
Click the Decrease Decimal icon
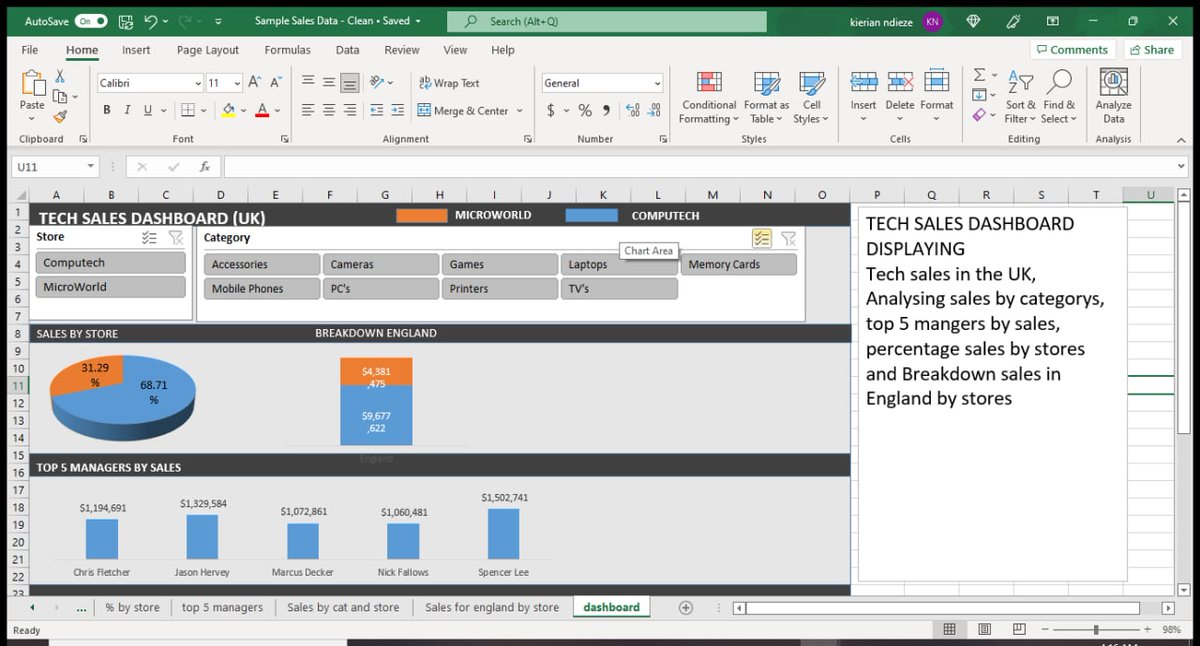coord(652,110)
